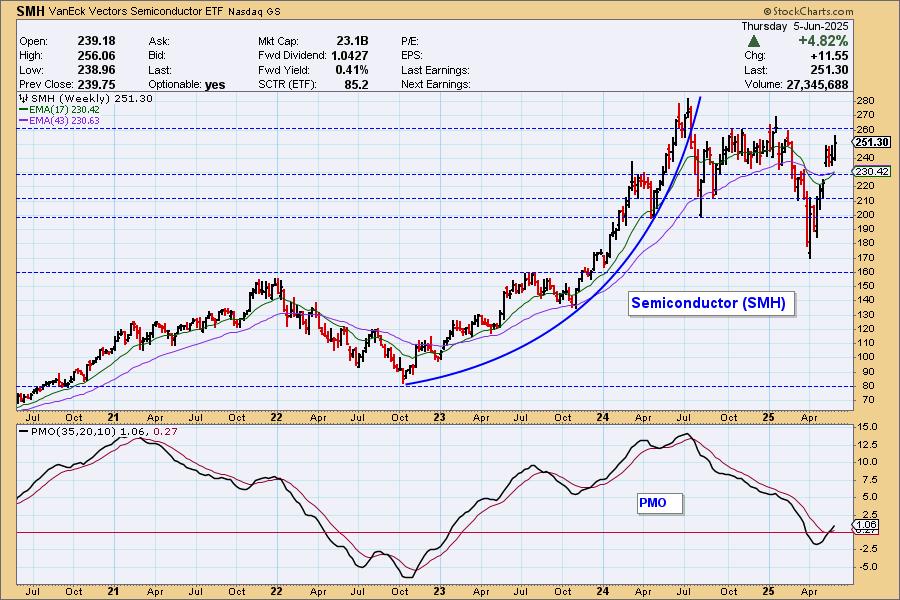Select the High value 256.06

pos(96,56)
